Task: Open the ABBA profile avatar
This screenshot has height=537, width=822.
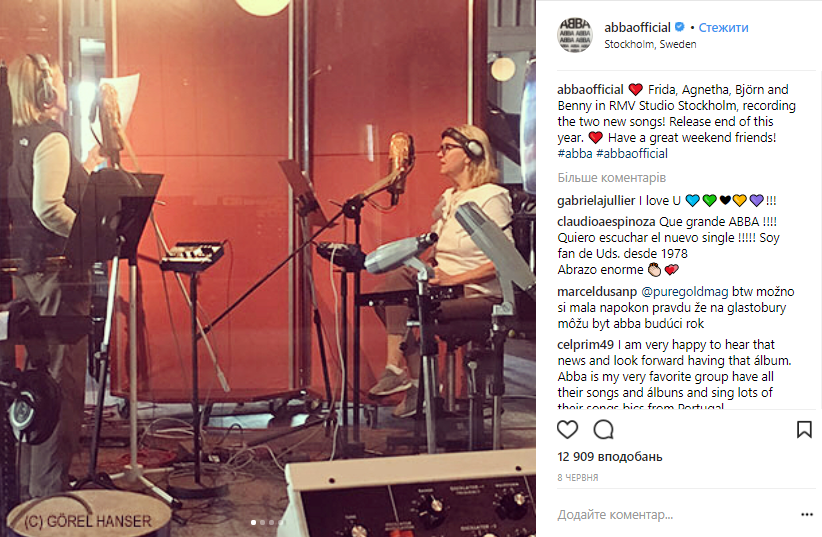Action: 575,35
